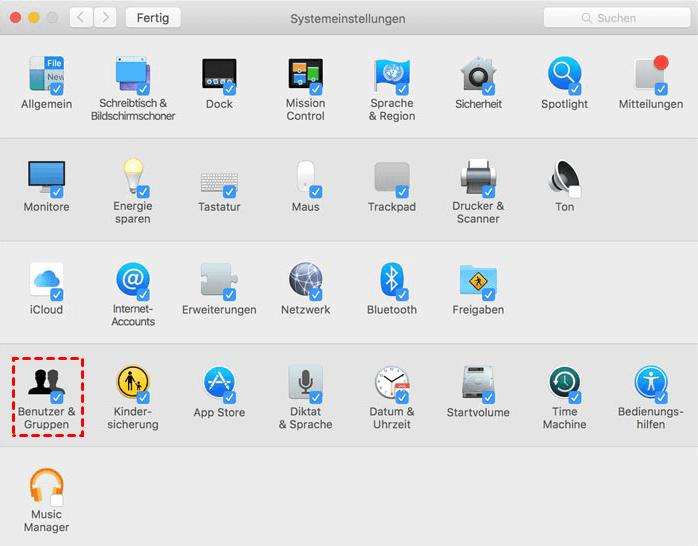This screenshot has height=546, width=698.
Task: Click the Sicherheit house icon
Action: [x=478, y=76]
